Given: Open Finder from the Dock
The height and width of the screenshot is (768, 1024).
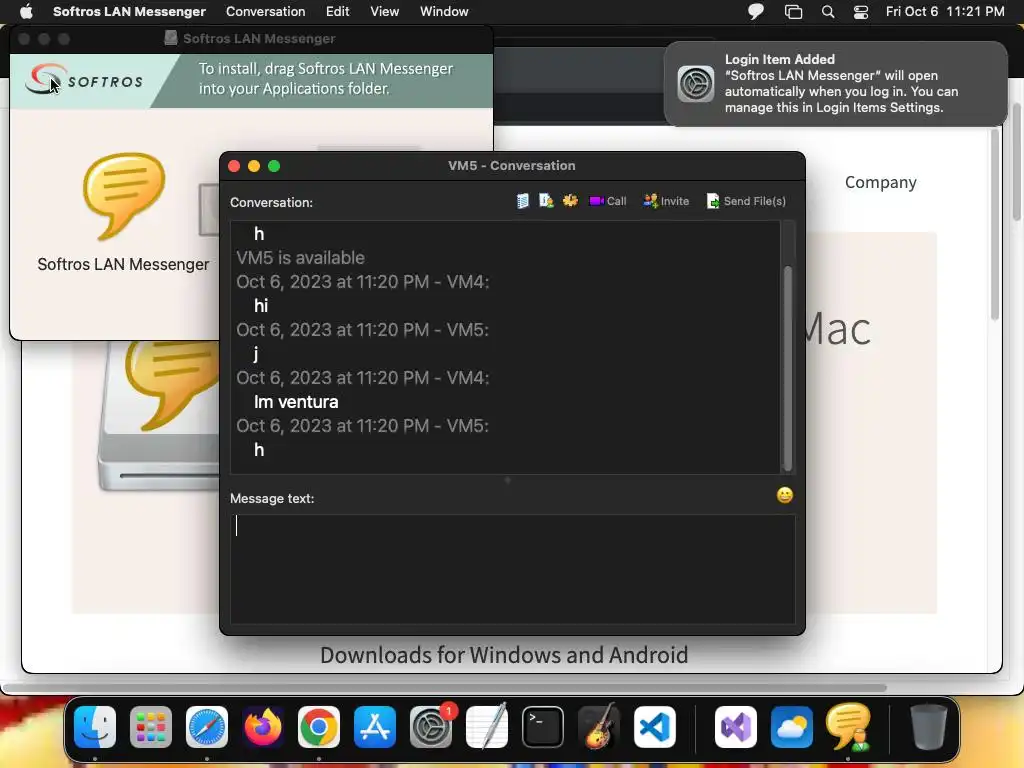Looking at the screenshot, I should tap(95, 726).
